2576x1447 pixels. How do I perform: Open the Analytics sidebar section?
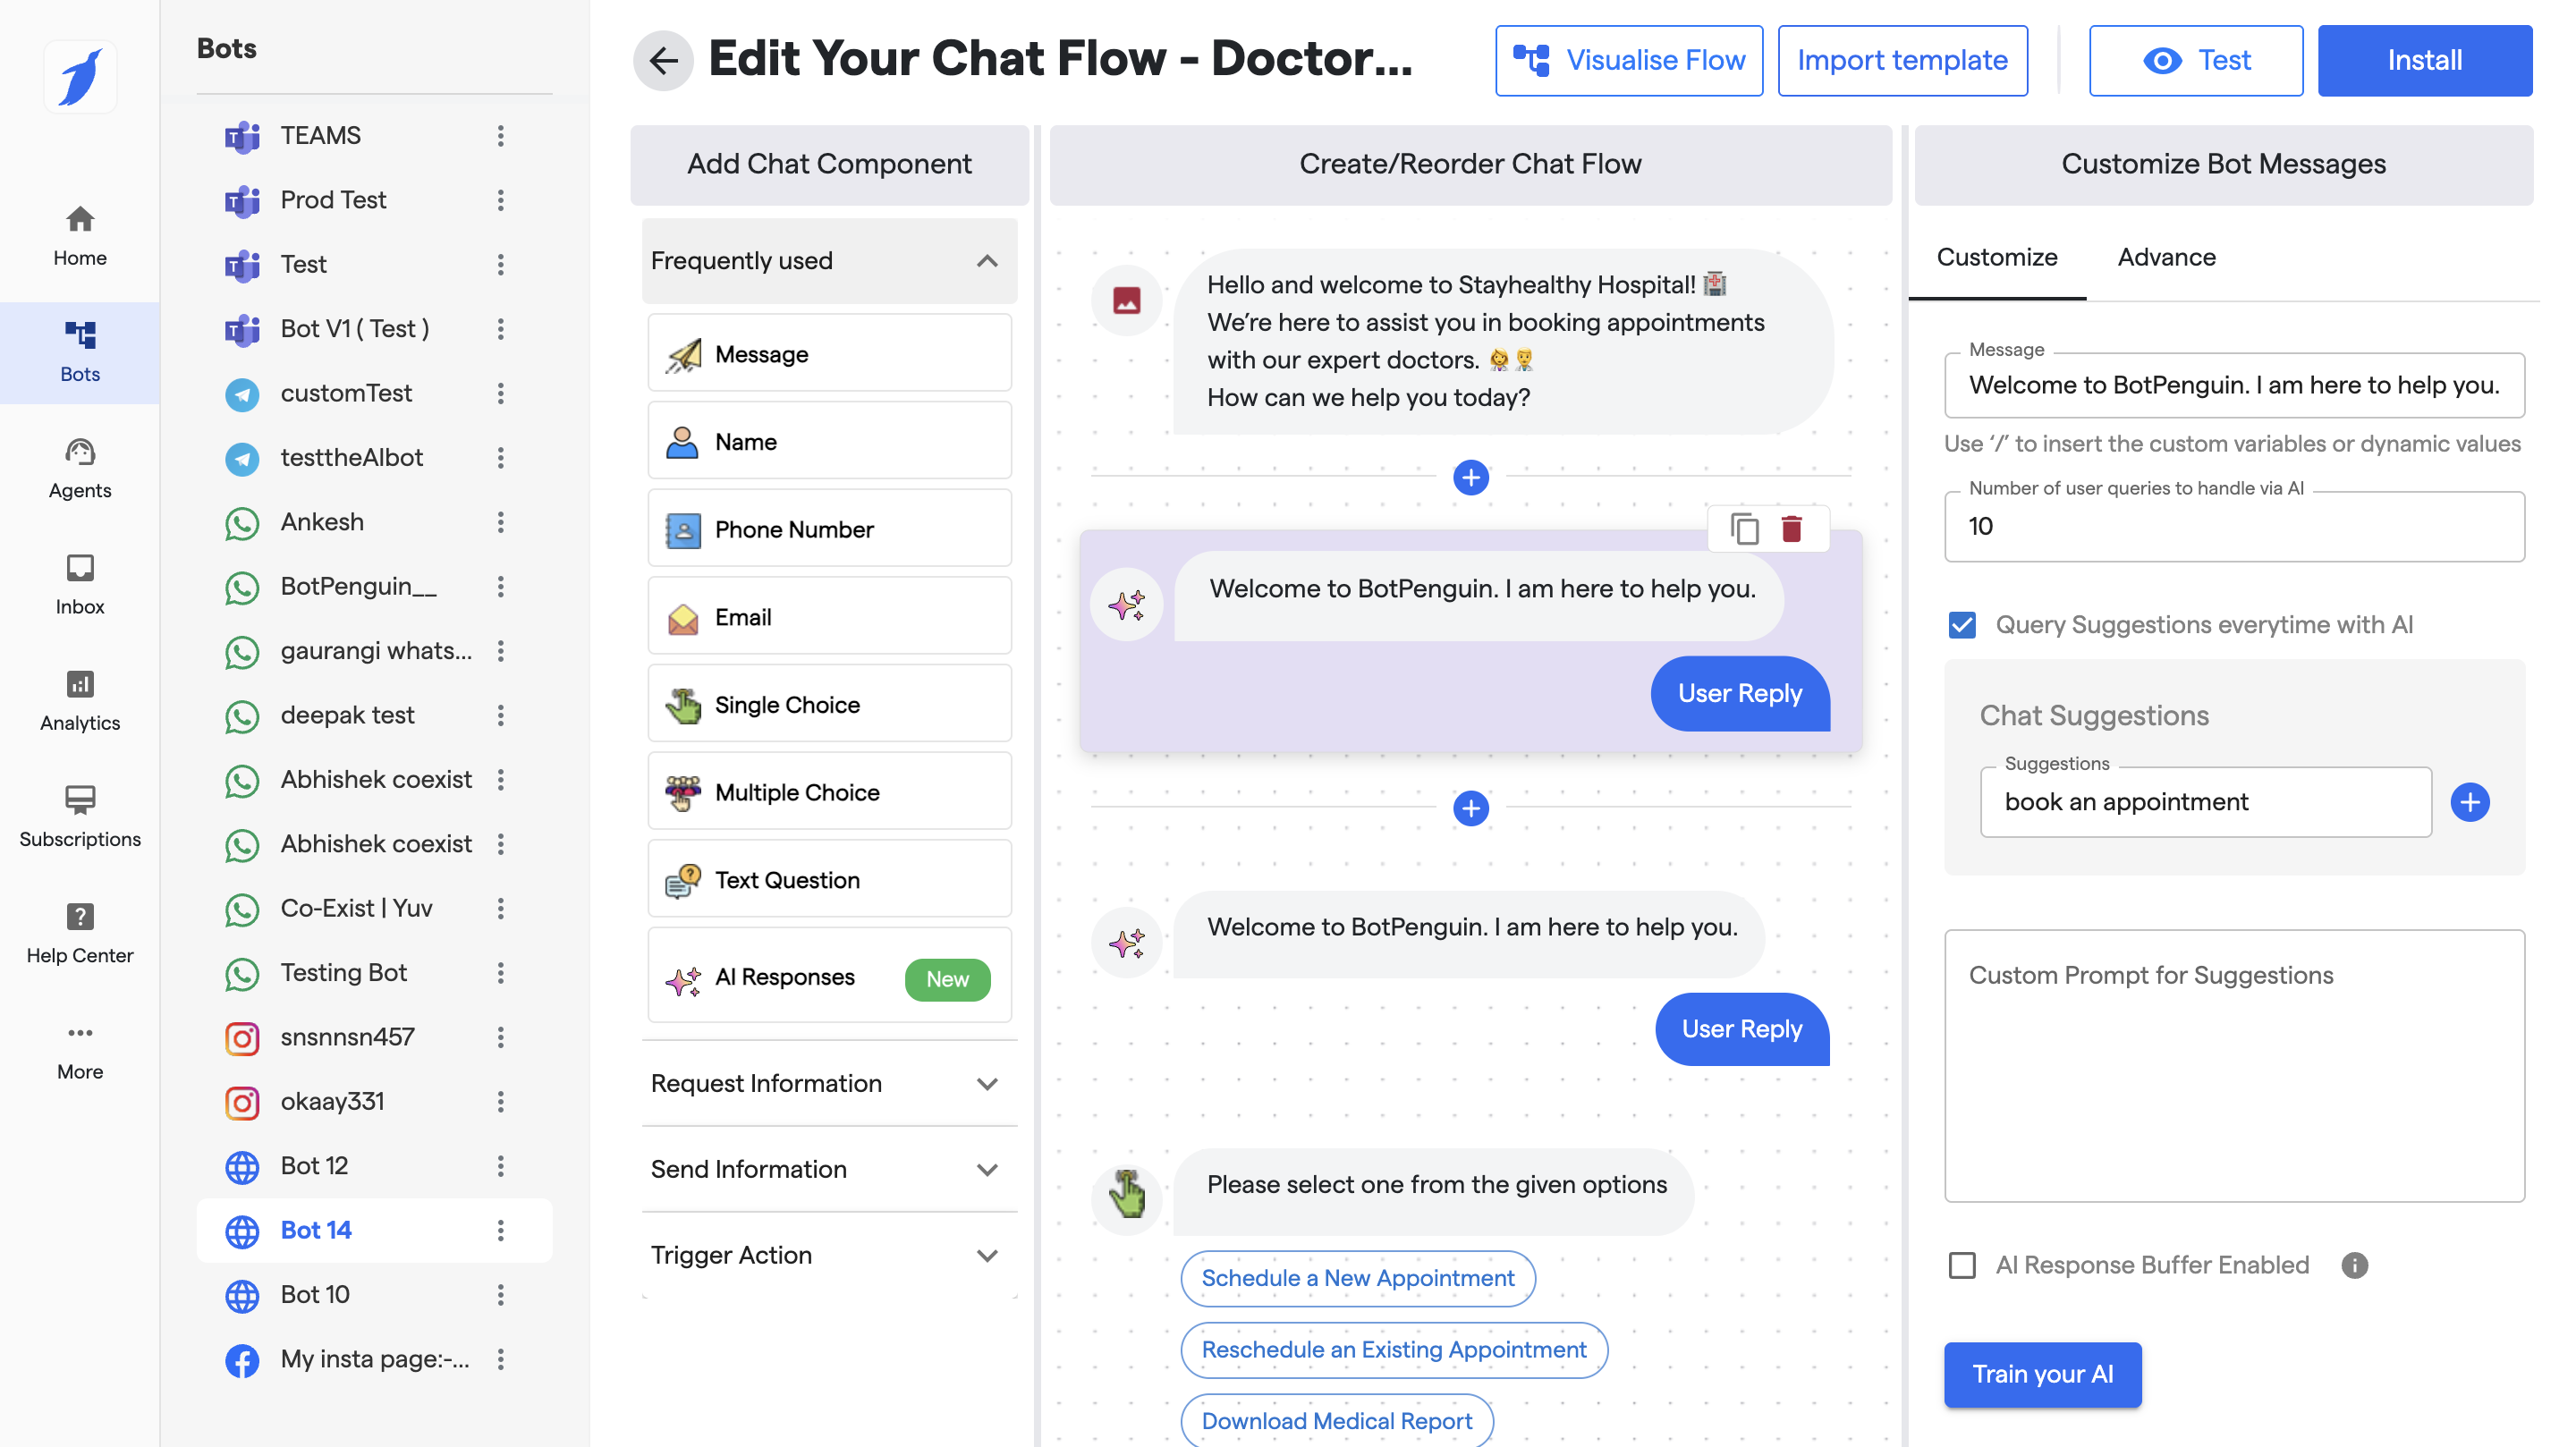[x=80, y=700]
